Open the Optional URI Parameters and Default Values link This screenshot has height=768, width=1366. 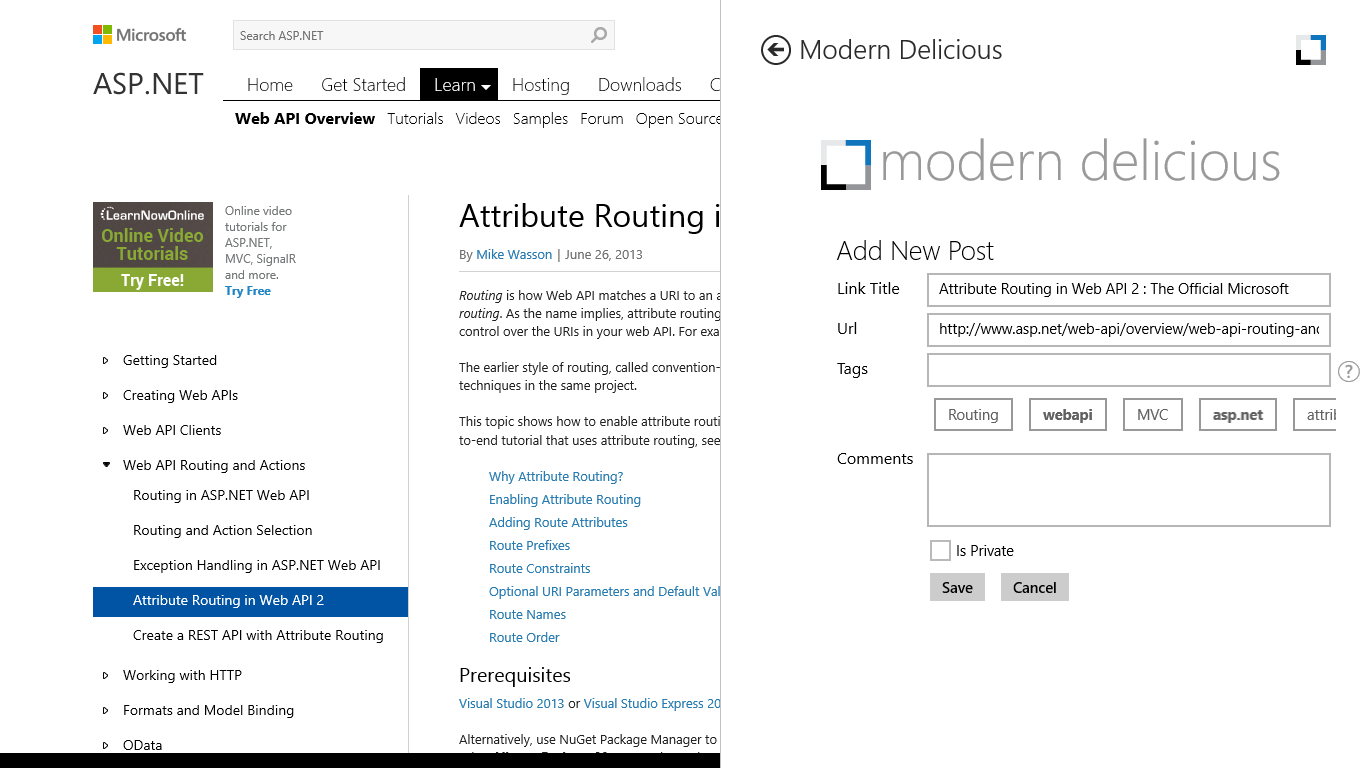[x=604, y=591]
